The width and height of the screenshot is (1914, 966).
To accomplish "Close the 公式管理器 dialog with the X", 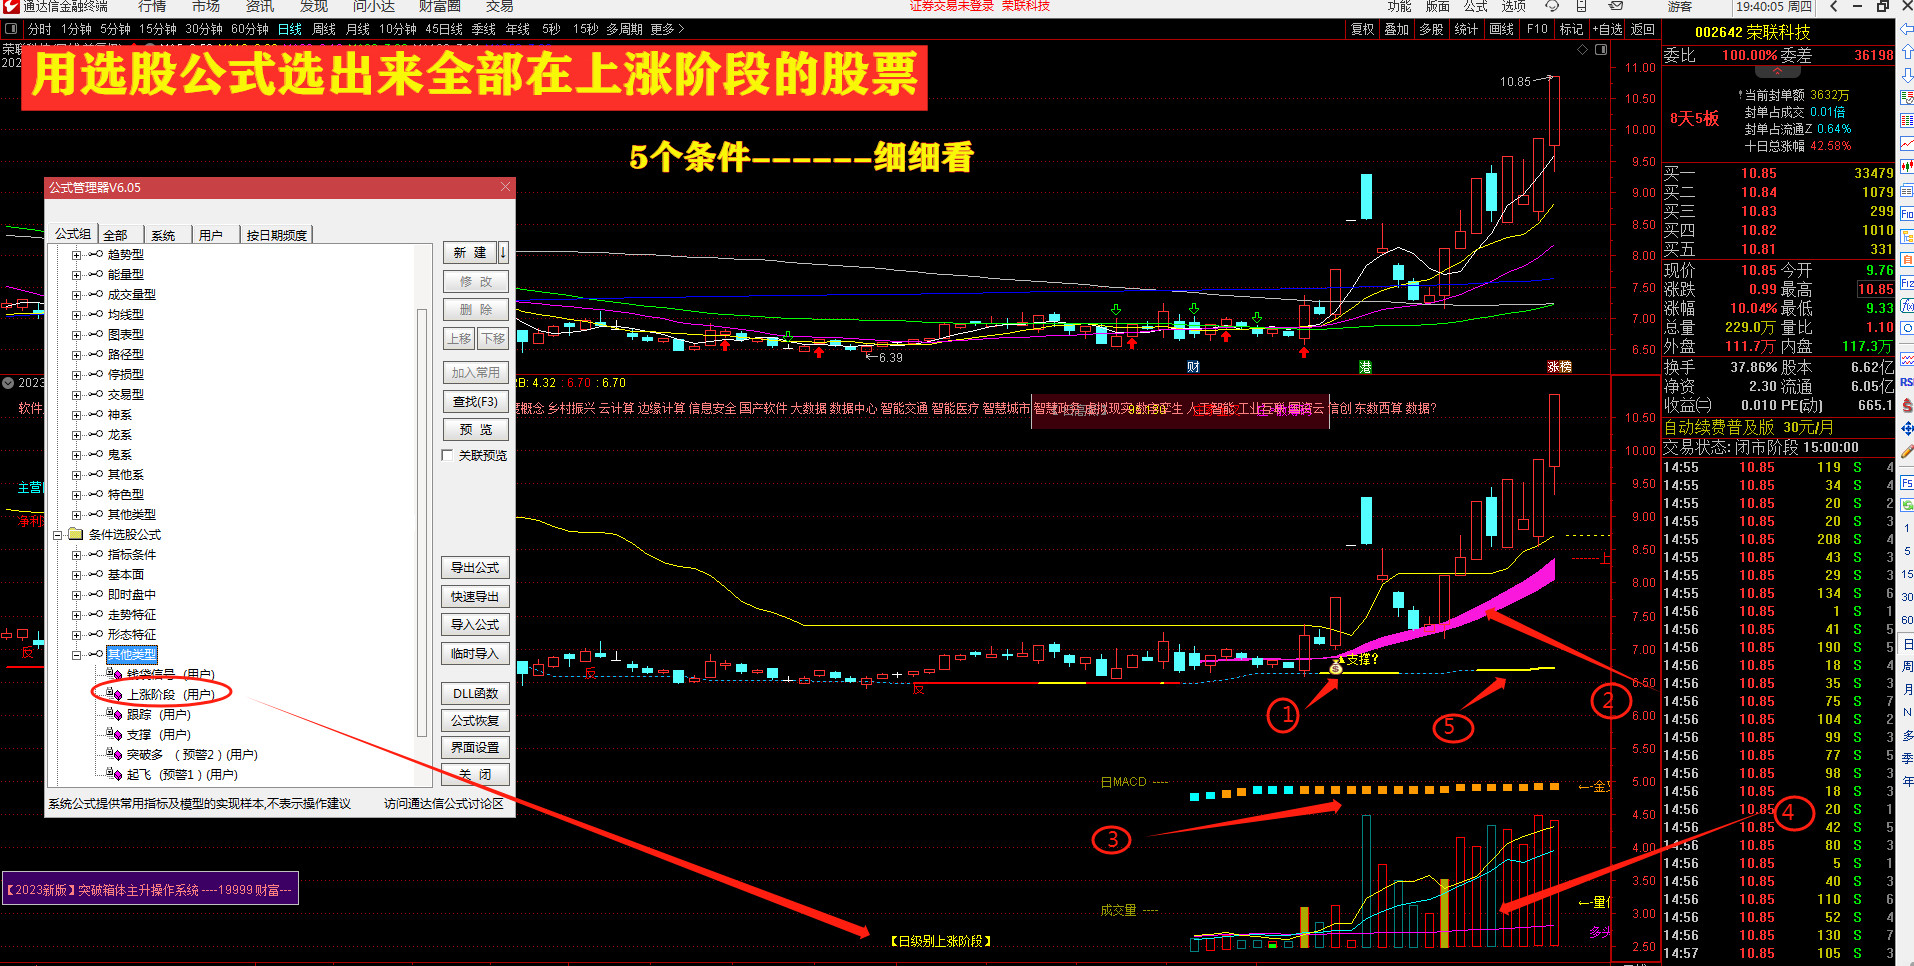I will (505, 187).
